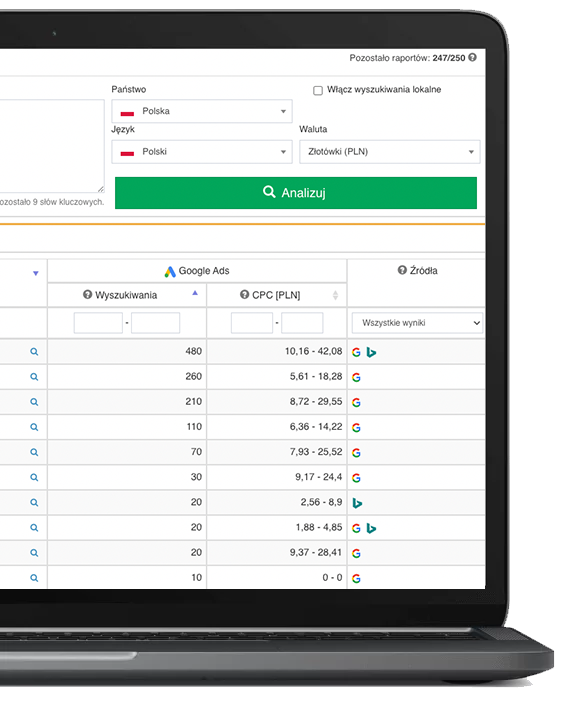Click help icon beside CPC [PLN] header
Viewport: 569px width, 709px height.
click(244, 294)
